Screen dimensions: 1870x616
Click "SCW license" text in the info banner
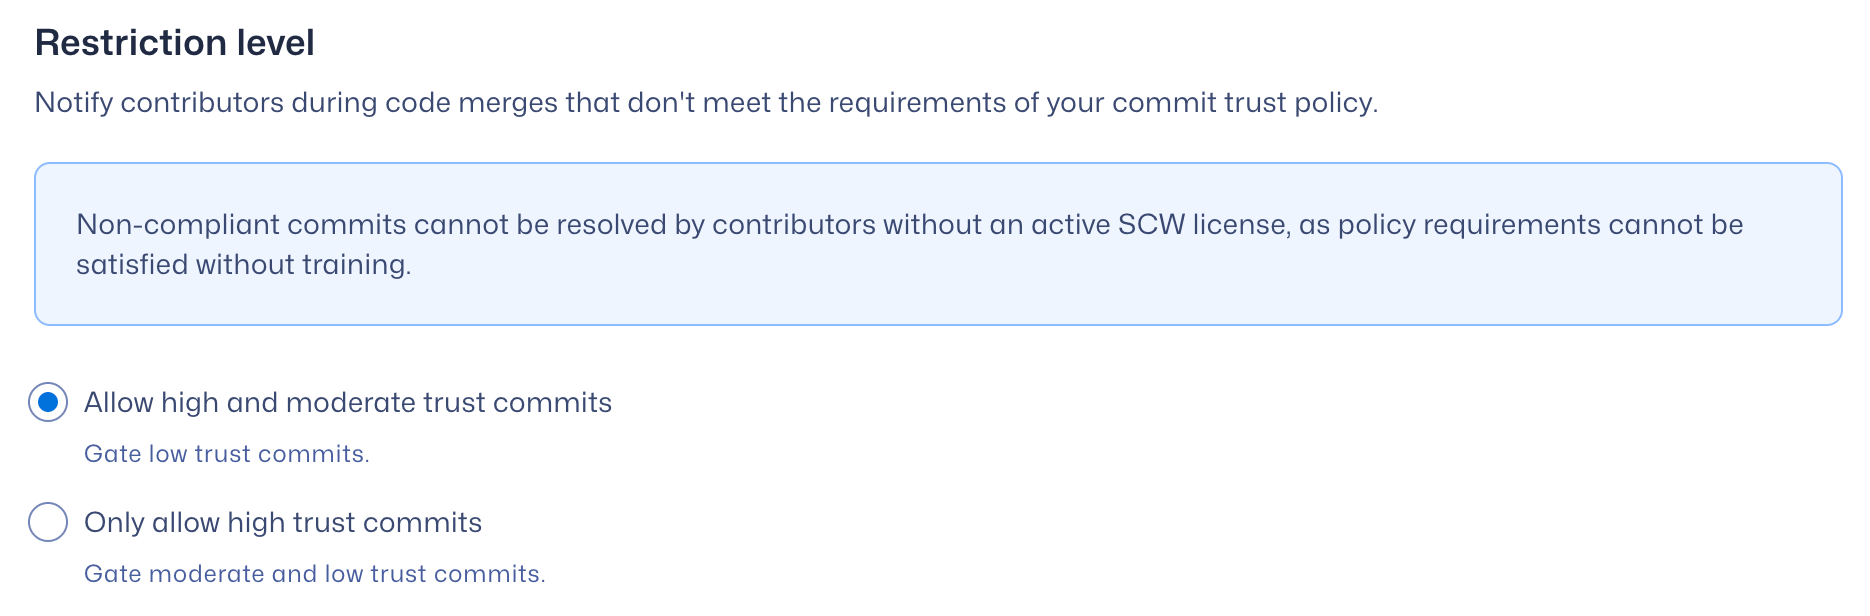(x=1202, y=225)
